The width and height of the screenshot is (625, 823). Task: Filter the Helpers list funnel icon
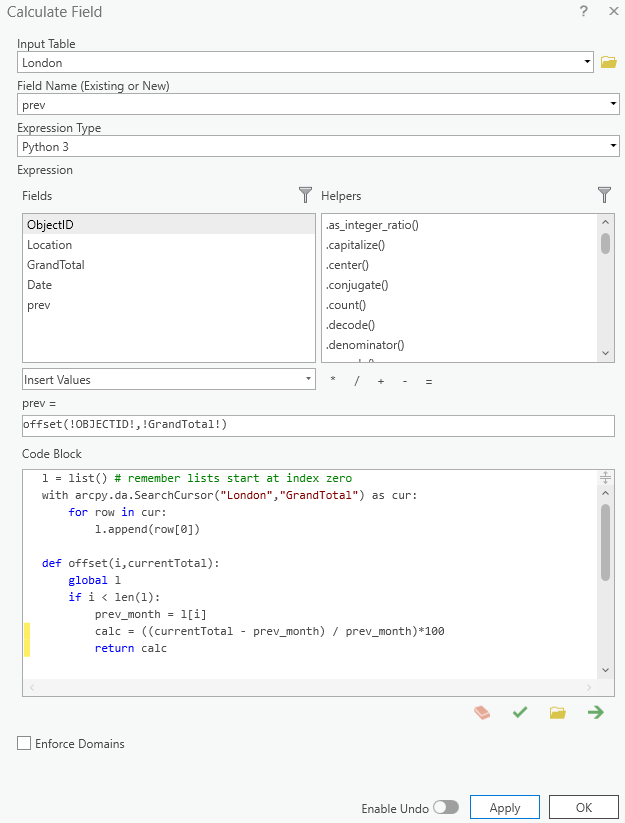[604, 195]
